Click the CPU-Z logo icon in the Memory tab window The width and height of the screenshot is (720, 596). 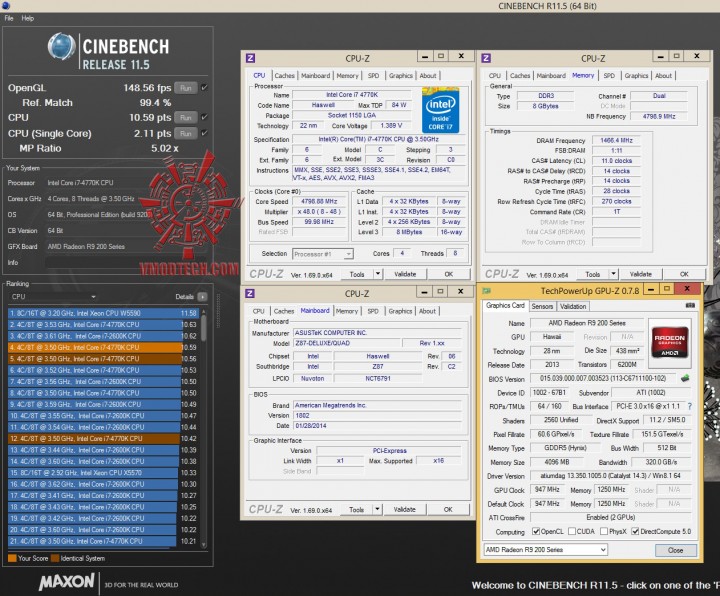coord(486,58)
